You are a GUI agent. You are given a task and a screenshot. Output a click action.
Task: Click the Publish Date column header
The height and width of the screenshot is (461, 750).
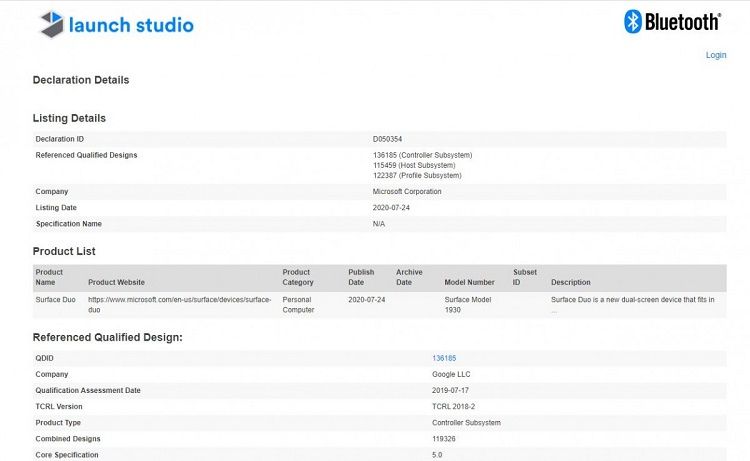[361, 277]
